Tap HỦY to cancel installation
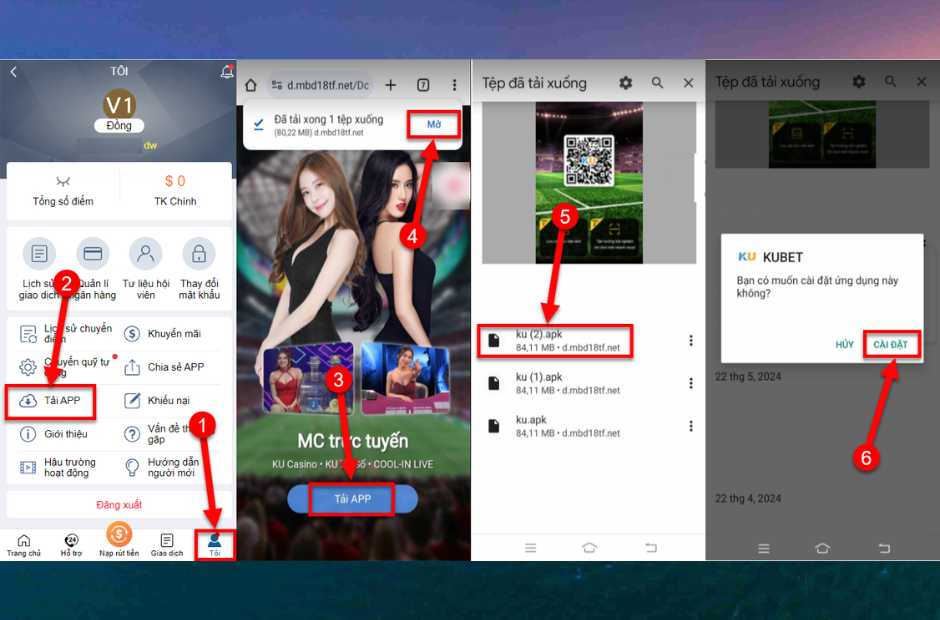Viewport: 940px width, 620px height. [x=844, y=345]
